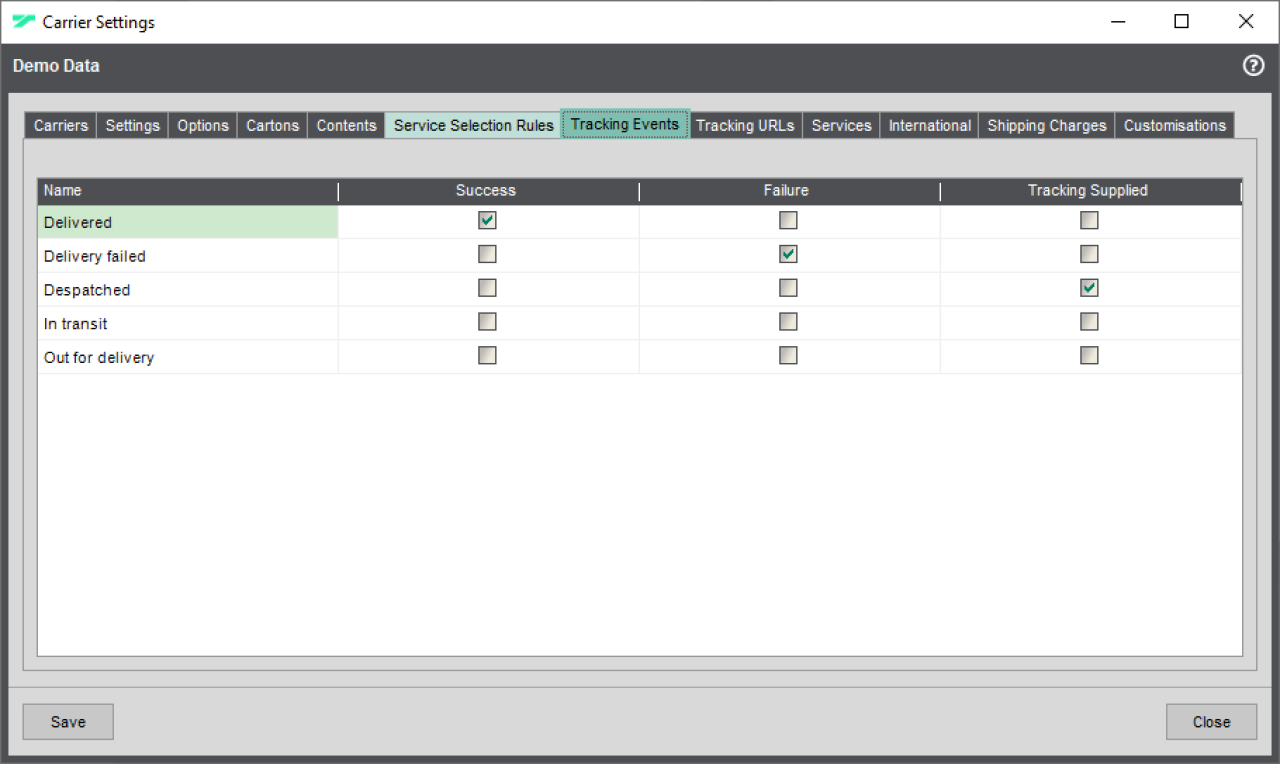
Task: Open the International tab
Action: pyautogui.click(x=929, y=125)
